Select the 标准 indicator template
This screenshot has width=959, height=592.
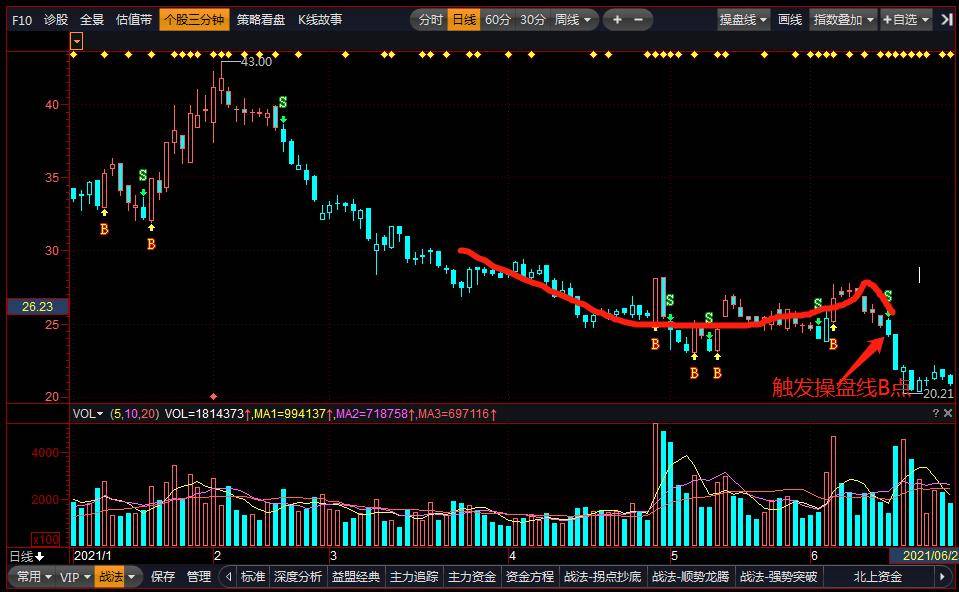[253, 576]
